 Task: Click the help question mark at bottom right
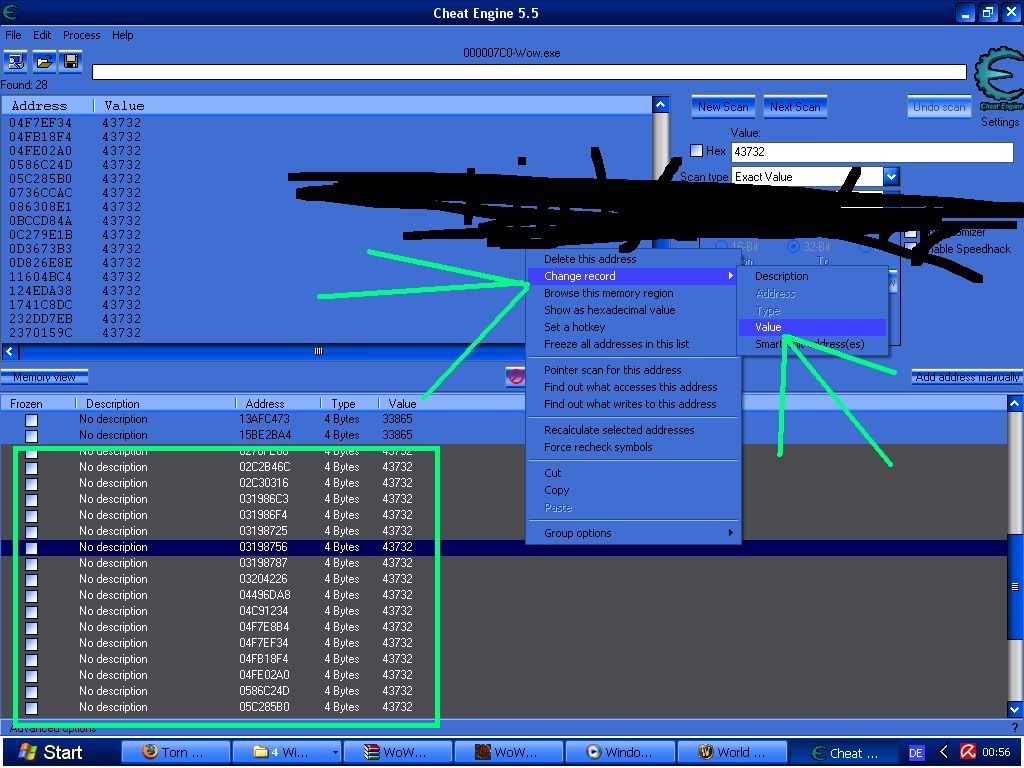click(x=1014, y=727)
